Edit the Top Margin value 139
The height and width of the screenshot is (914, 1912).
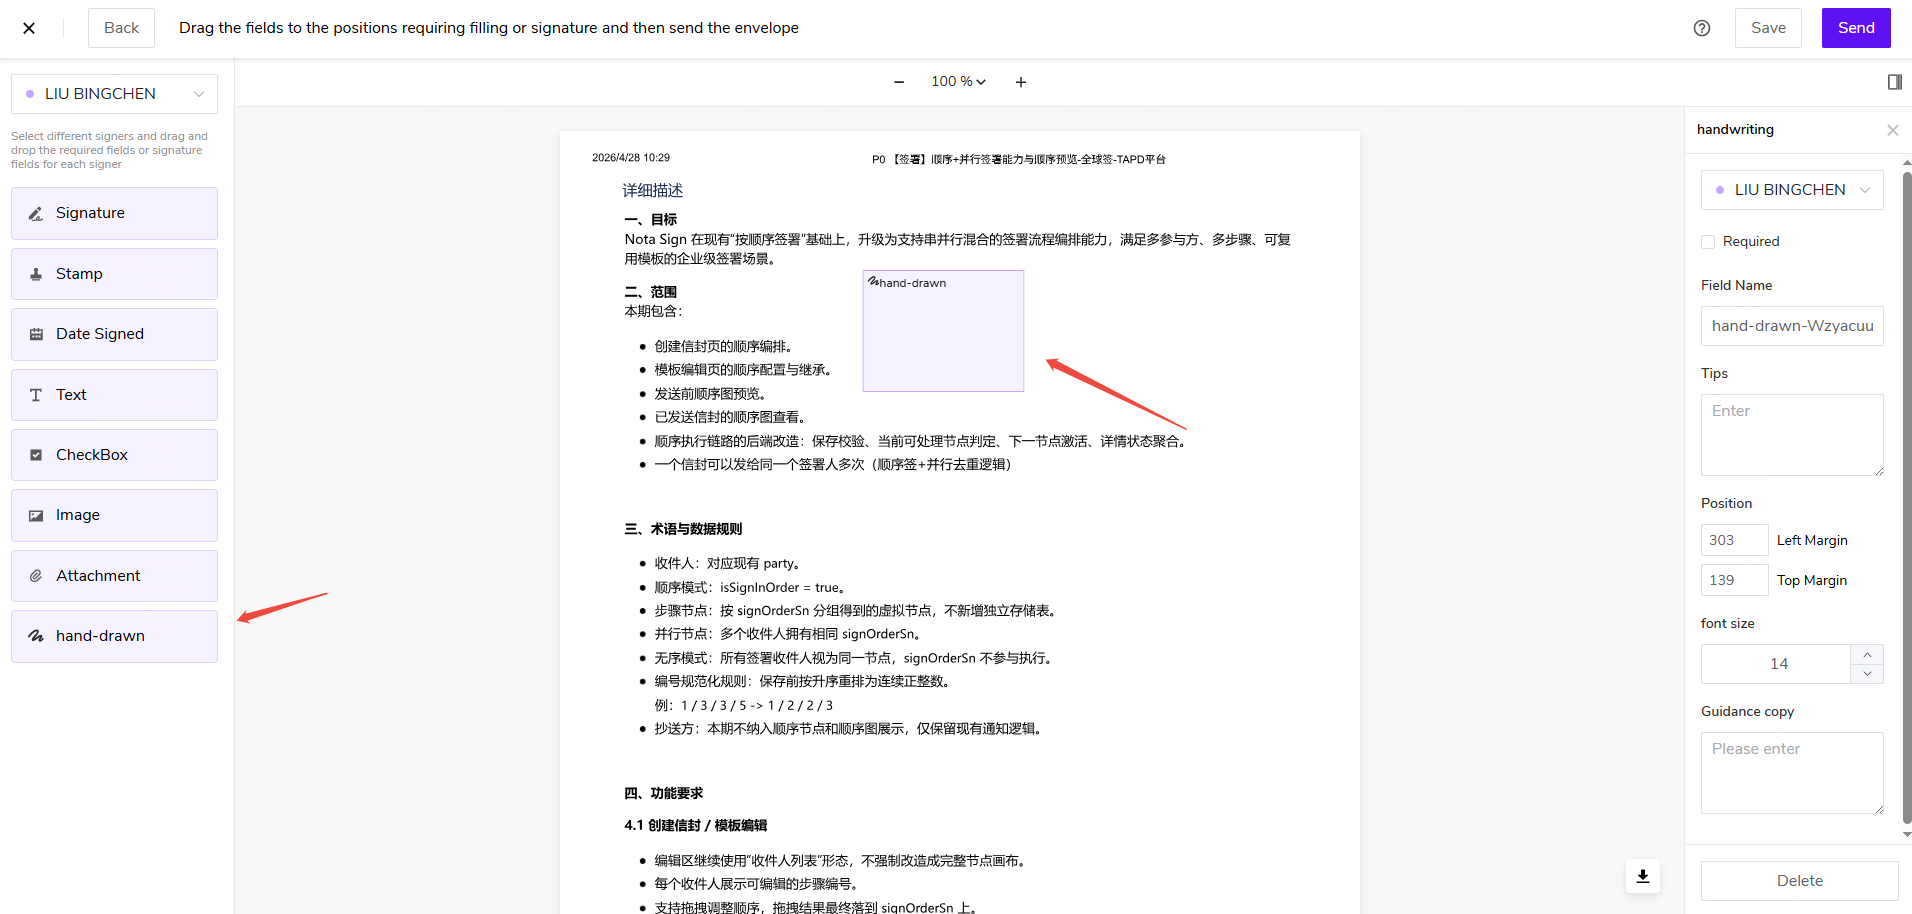1734,580
